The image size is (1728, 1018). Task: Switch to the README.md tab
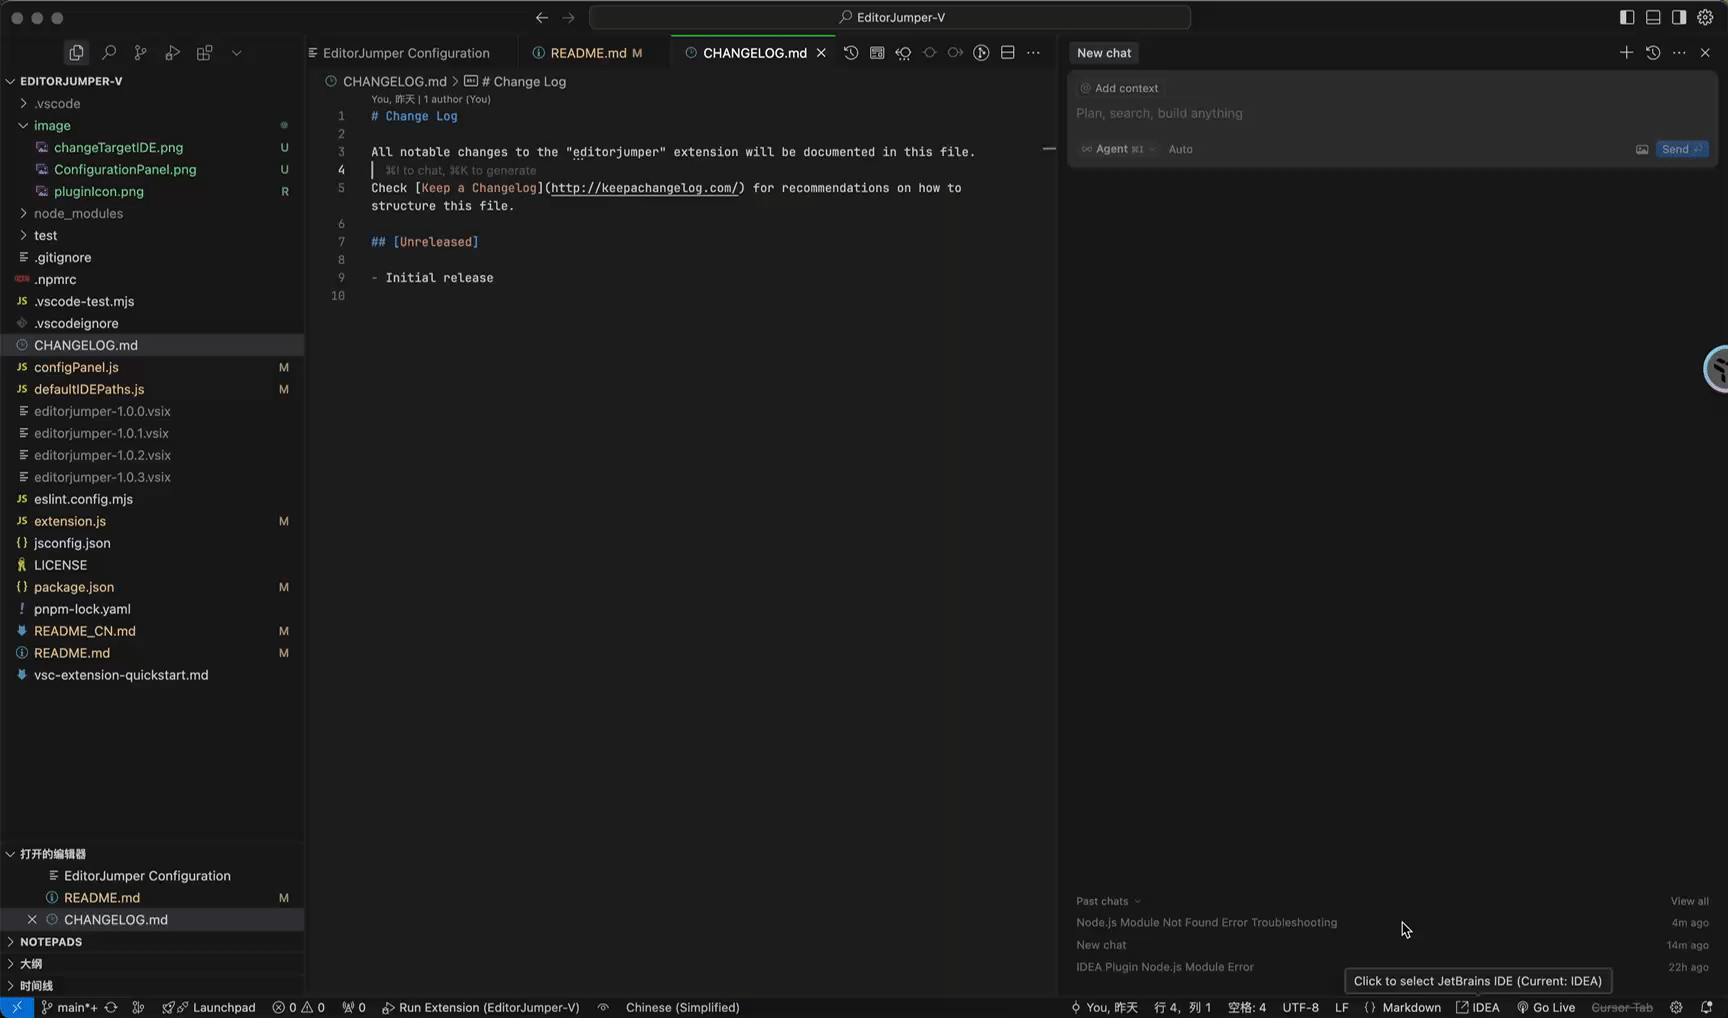(x=589, y=52)
